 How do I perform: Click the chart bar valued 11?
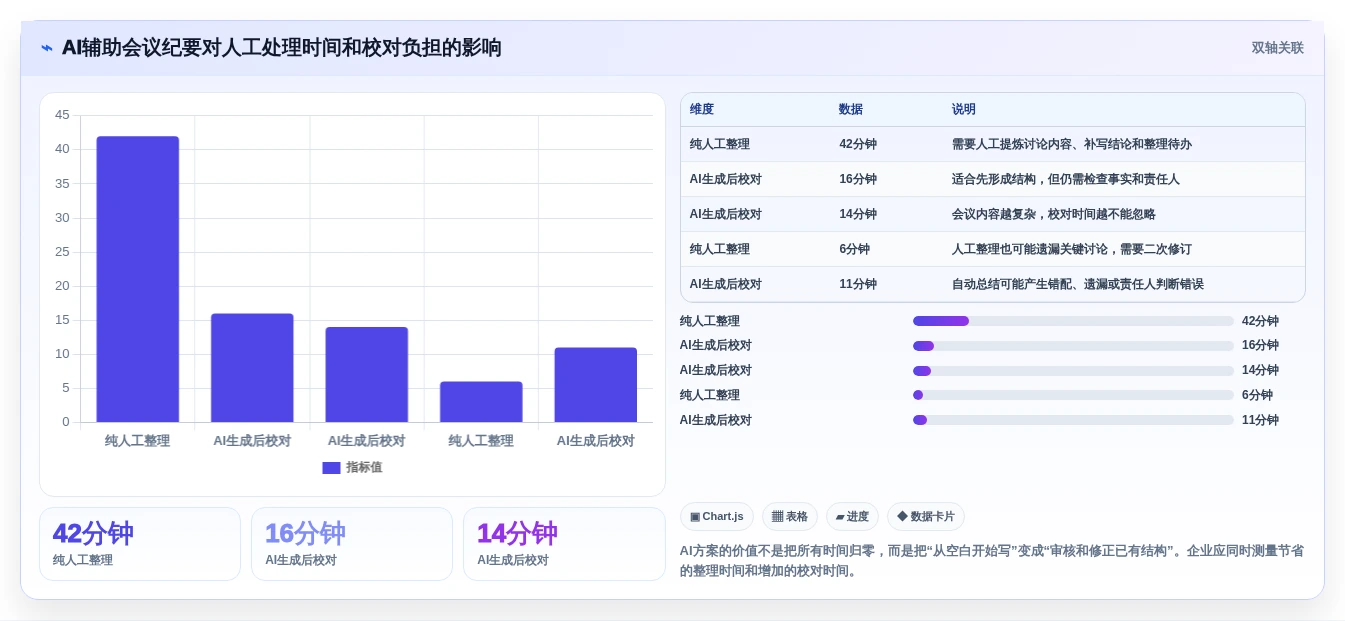click(596, 385)
